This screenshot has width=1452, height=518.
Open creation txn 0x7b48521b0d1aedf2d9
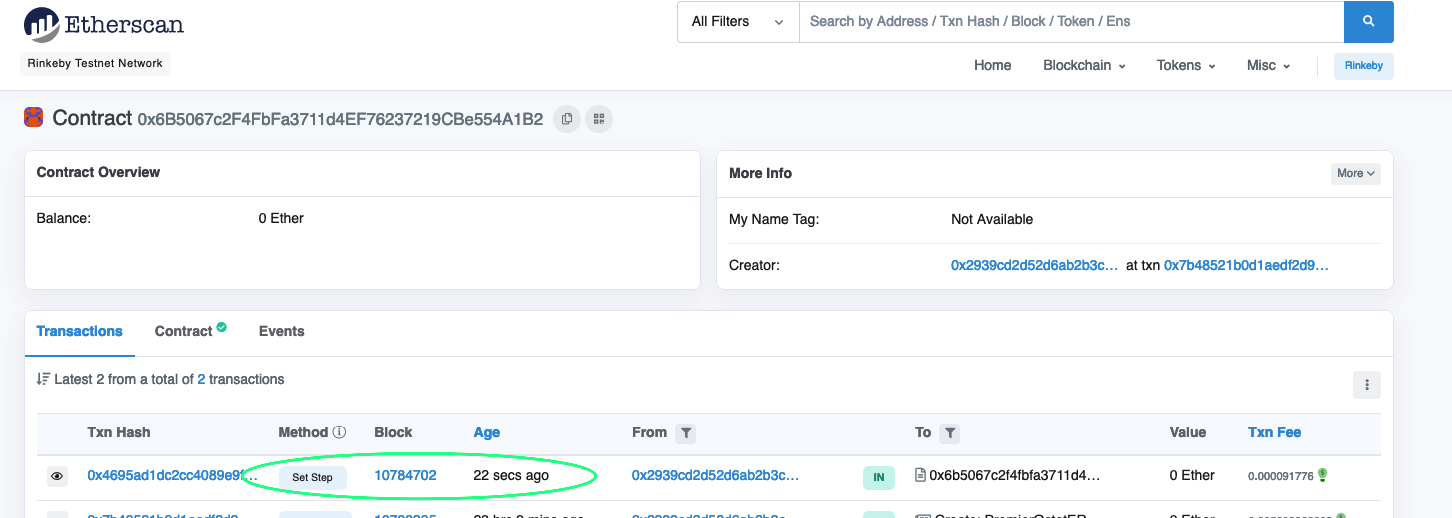(x=1246, y=266)
